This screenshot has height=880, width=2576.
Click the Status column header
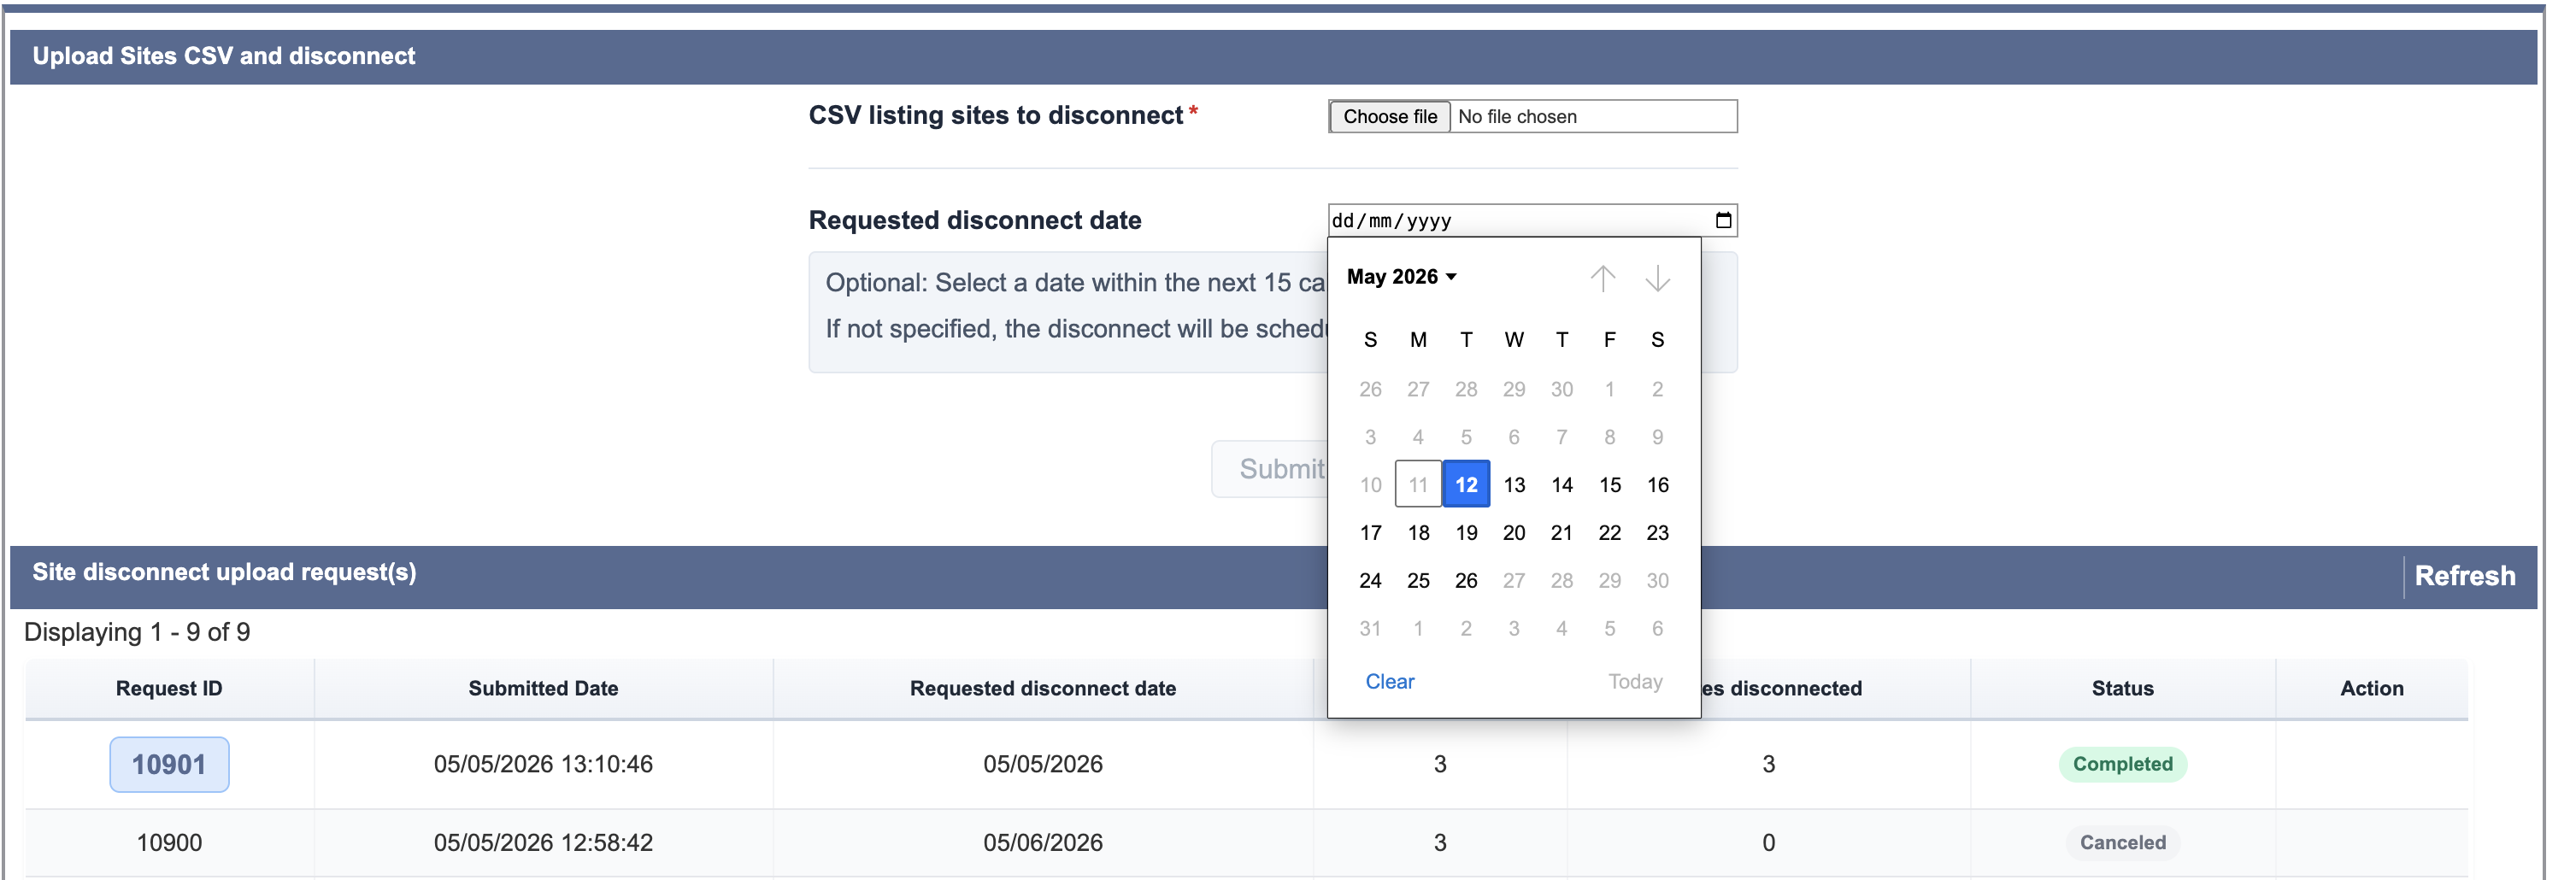pyautogui.click(x=2122, y=688)
